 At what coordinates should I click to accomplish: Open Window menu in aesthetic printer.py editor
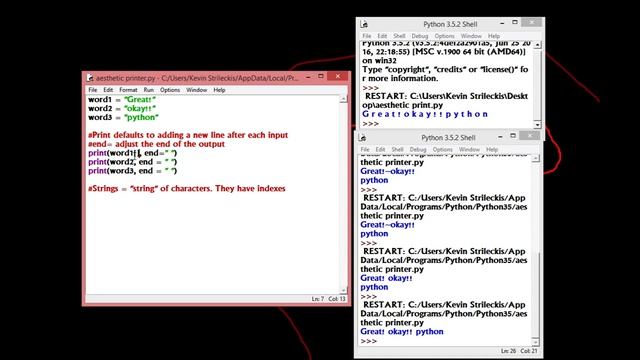[197, 90]
